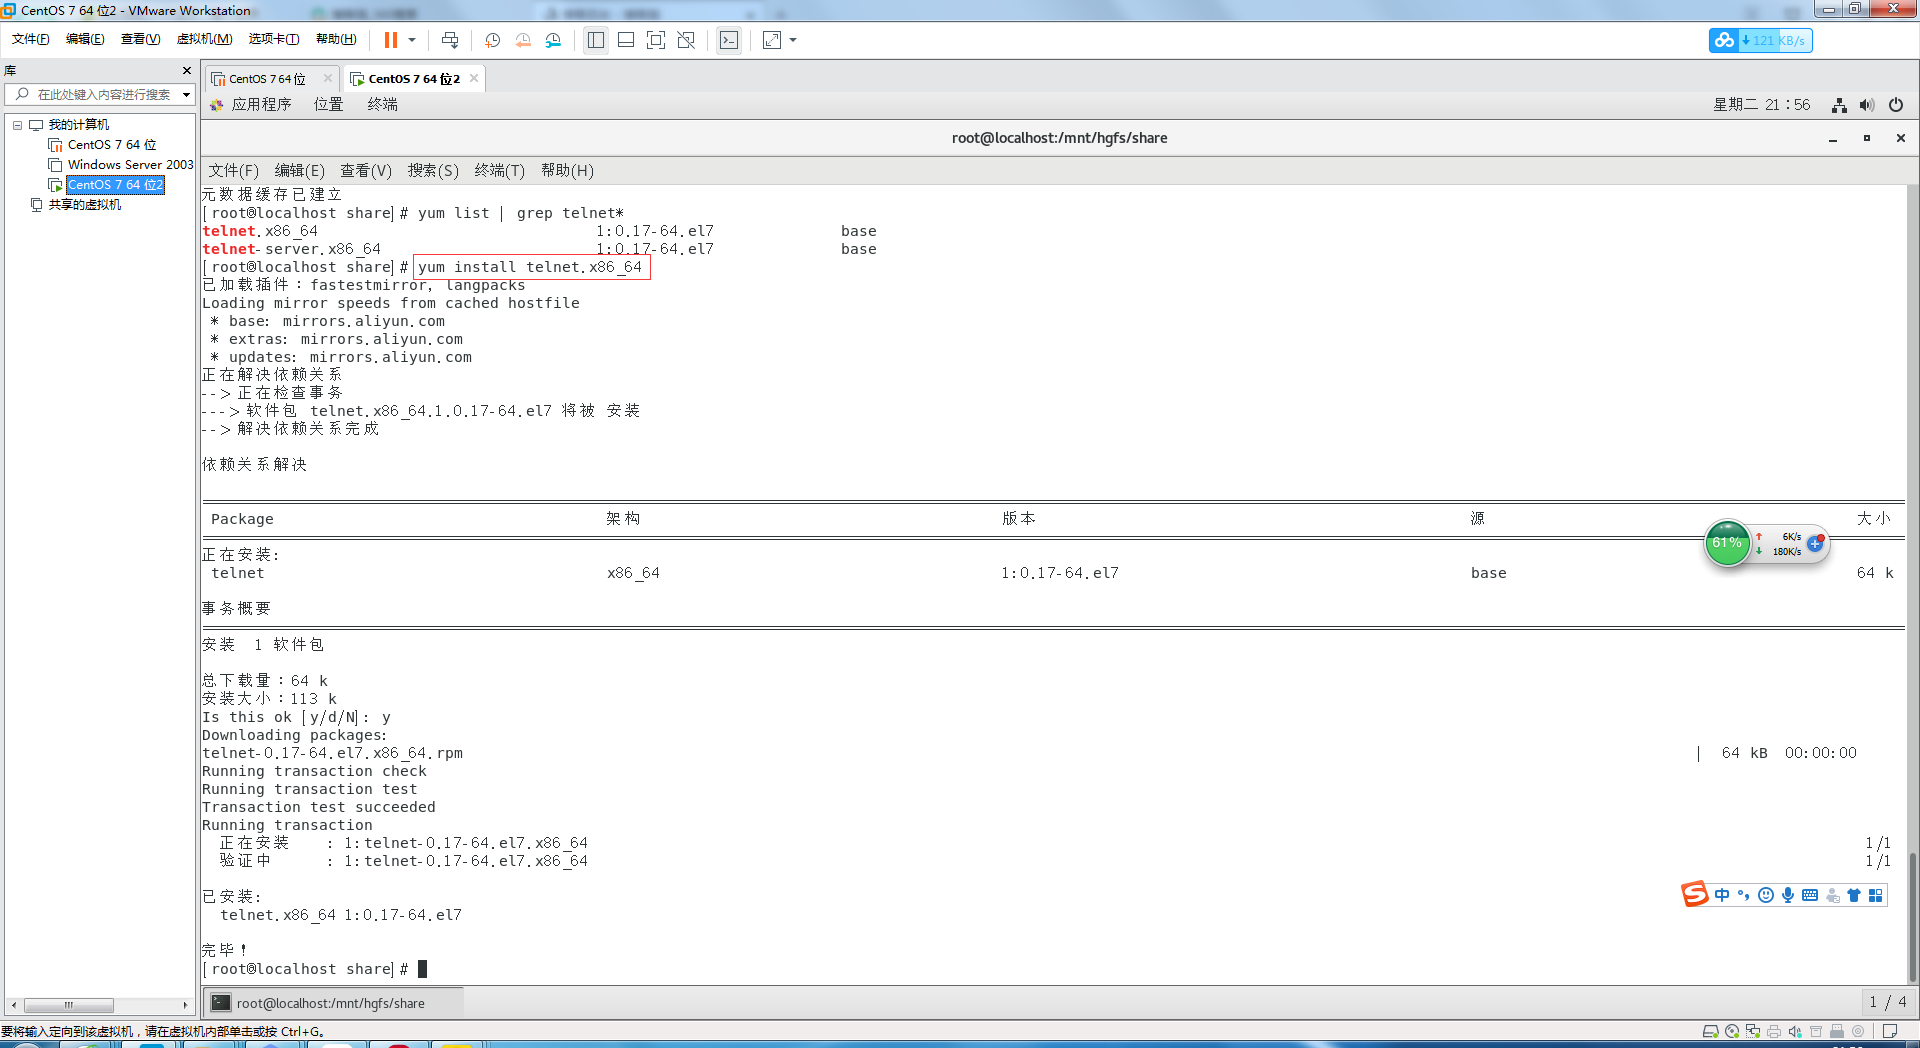This screenshot has height=1048, width=1920.
Task: Open the terminal 编辑(E) menu
Action: (300, 171)
